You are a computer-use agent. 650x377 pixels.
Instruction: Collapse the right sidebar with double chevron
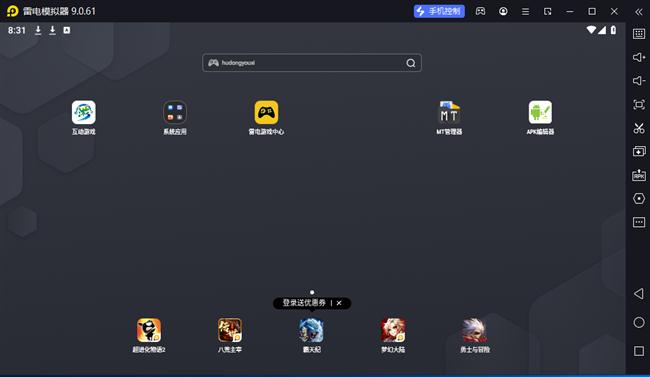(639, 12)
